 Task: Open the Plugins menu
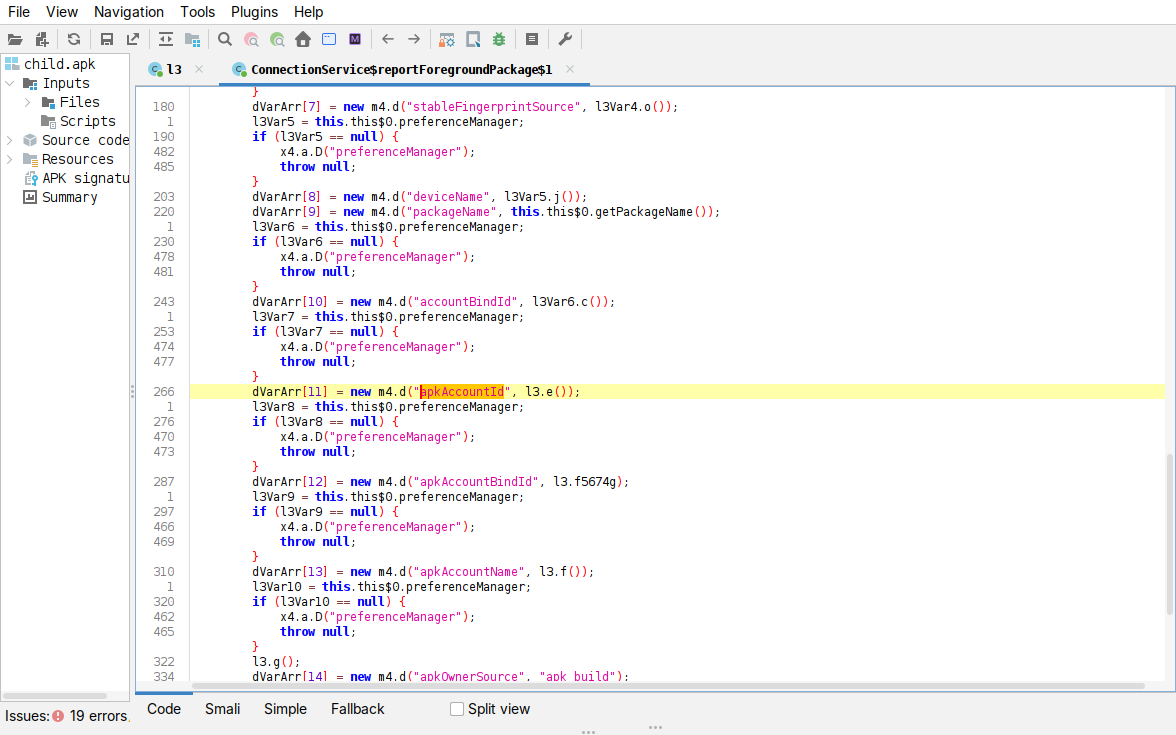tap(254, 12)
